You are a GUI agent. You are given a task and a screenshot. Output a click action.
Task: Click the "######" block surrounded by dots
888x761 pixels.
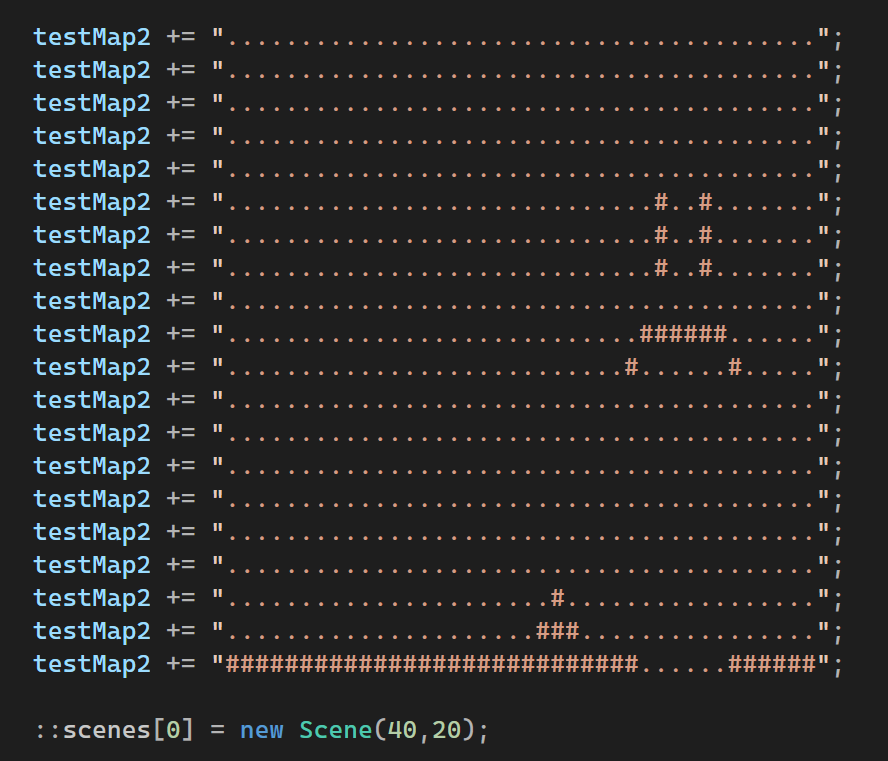(x=683, y=334)
